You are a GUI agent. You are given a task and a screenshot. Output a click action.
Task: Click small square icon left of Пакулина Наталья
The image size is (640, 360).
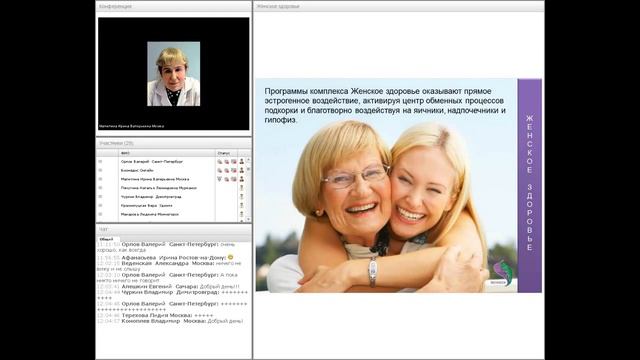(100, 188)
